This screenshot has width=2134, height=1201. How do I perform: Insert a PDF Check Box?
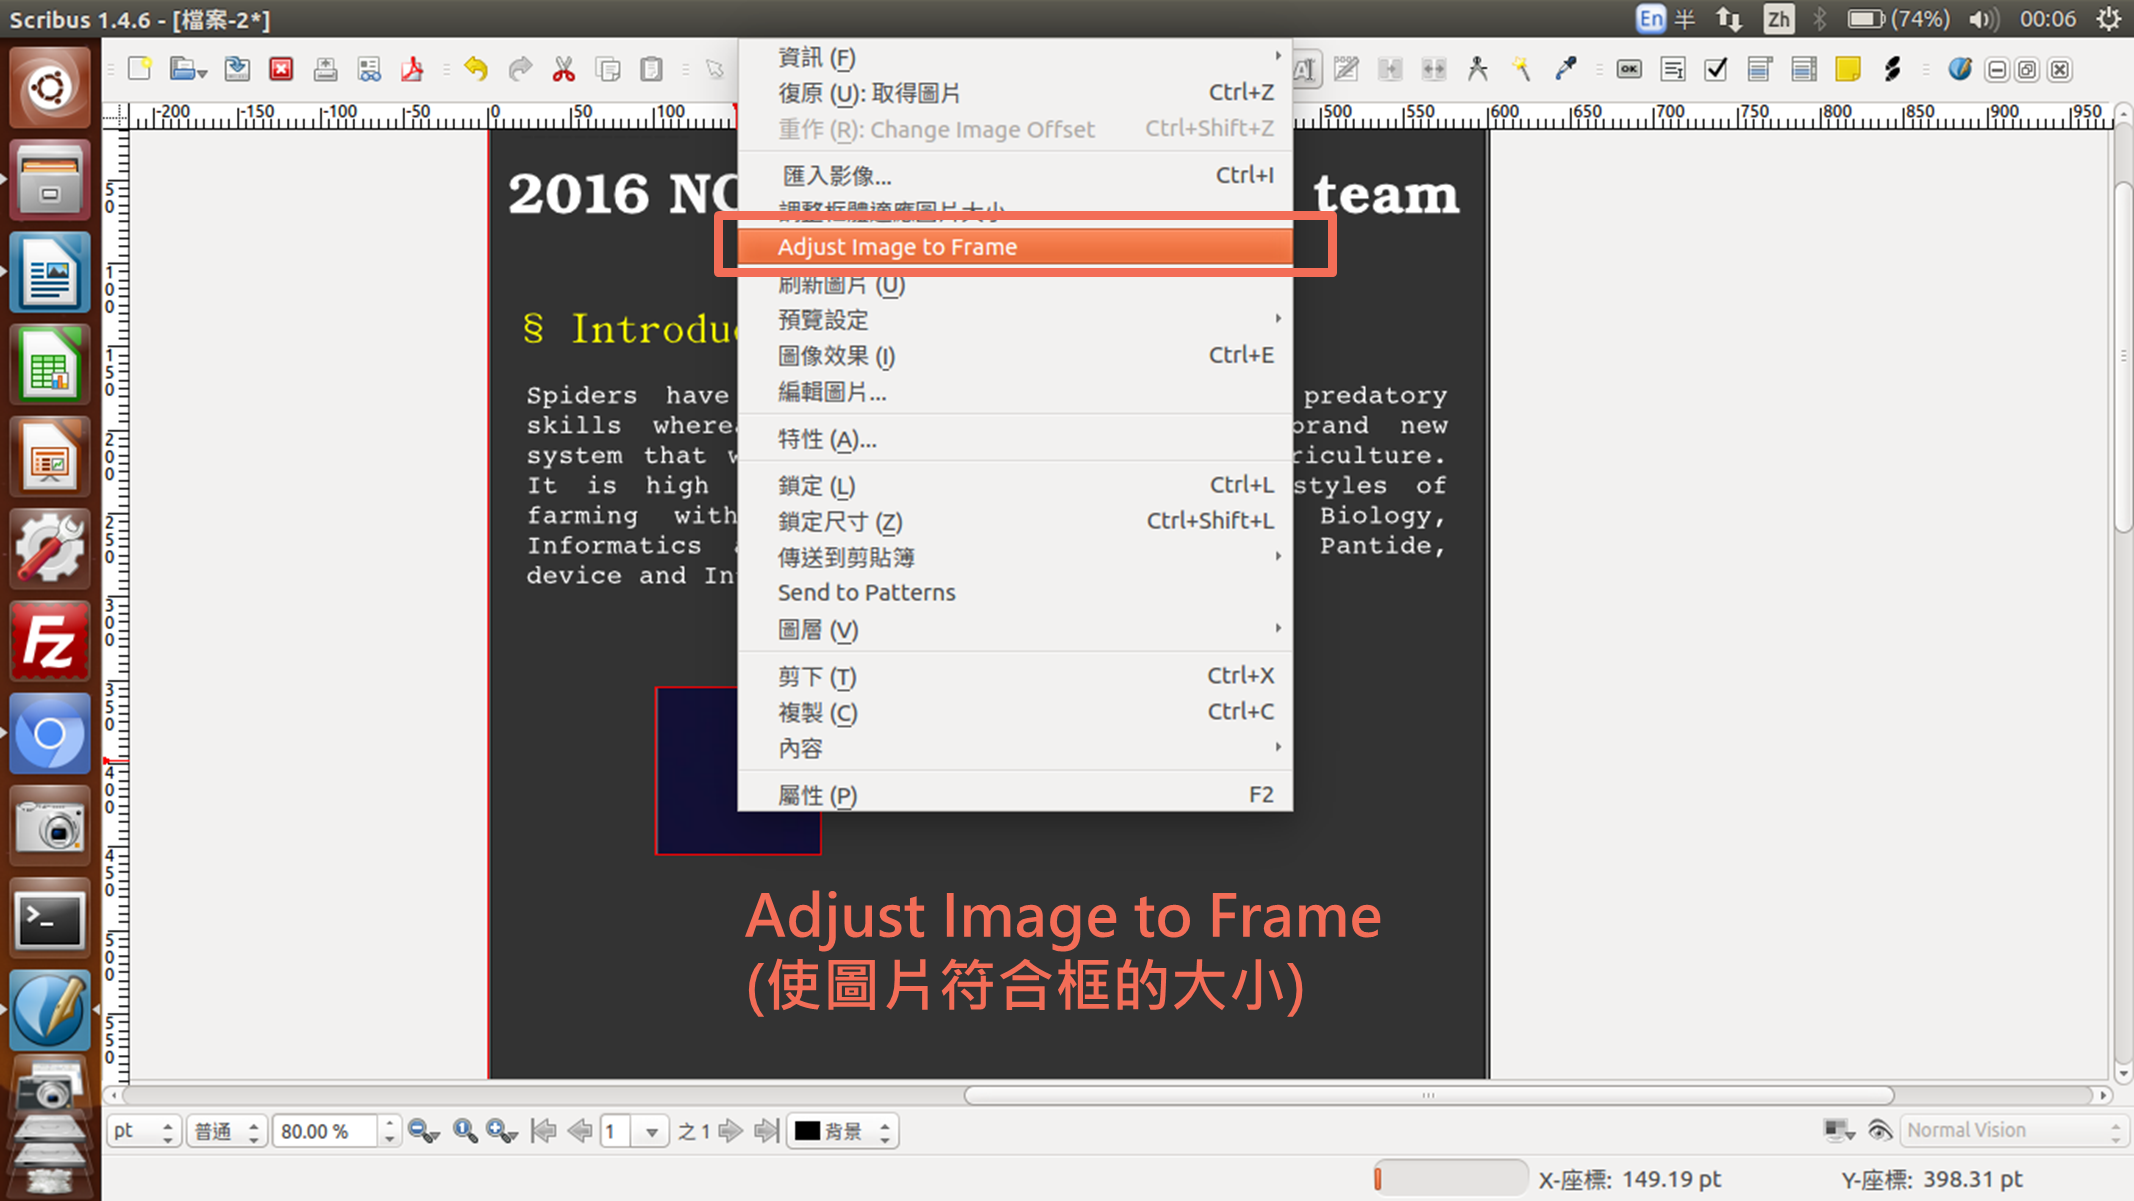point(1716,69)
